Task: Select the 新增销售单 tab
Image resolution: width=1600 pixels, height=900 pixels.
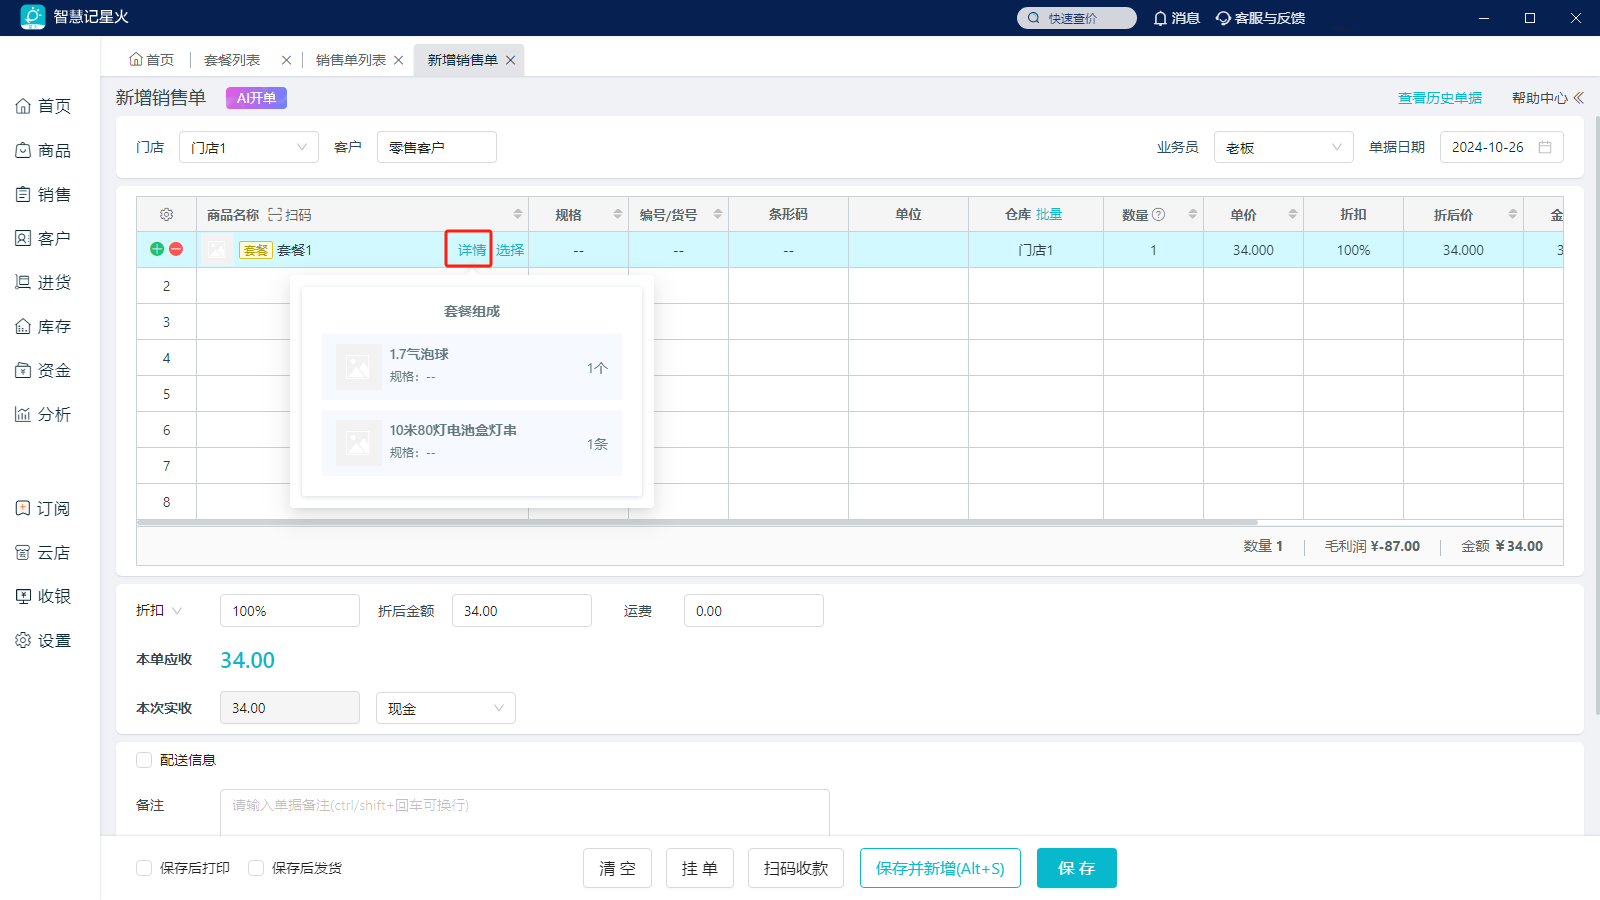Action: (463, 60)
